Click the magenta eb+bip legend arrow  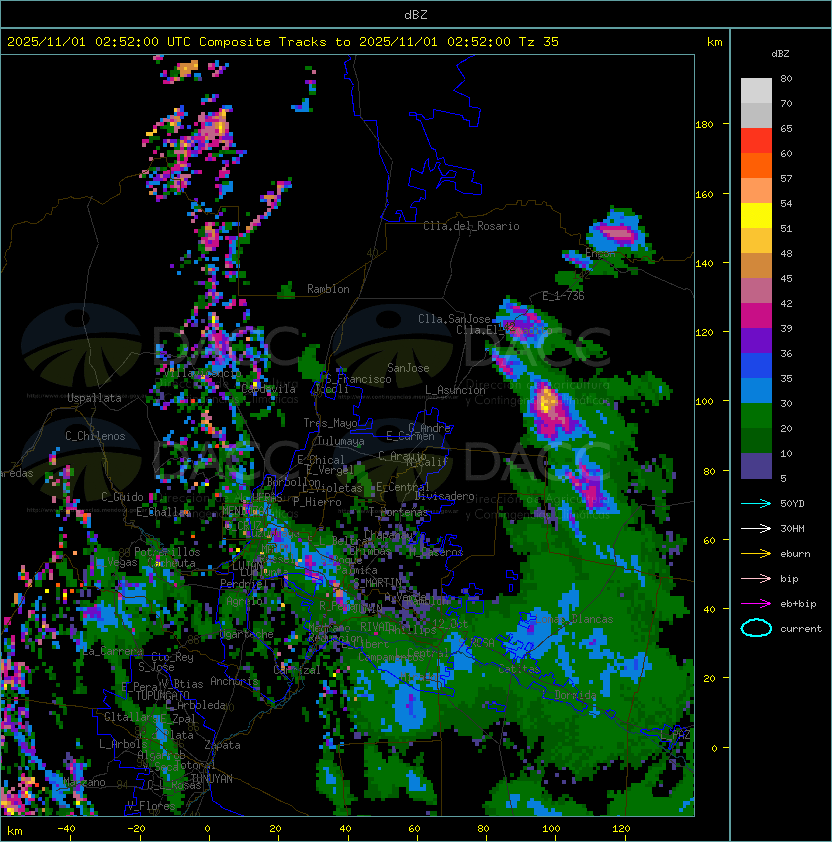(756, 604)
